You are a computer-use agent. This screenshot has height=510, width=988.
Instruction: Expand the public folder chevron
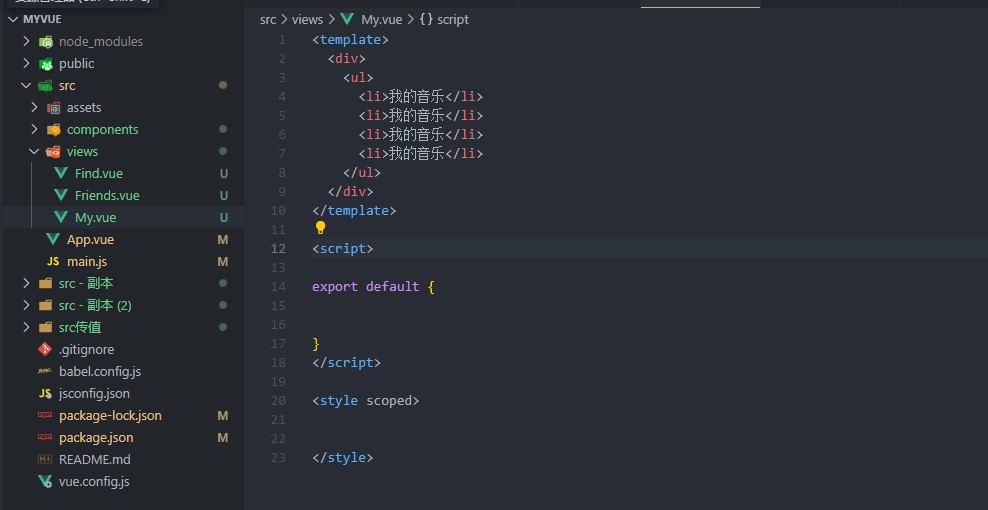[x=26, y=64]
